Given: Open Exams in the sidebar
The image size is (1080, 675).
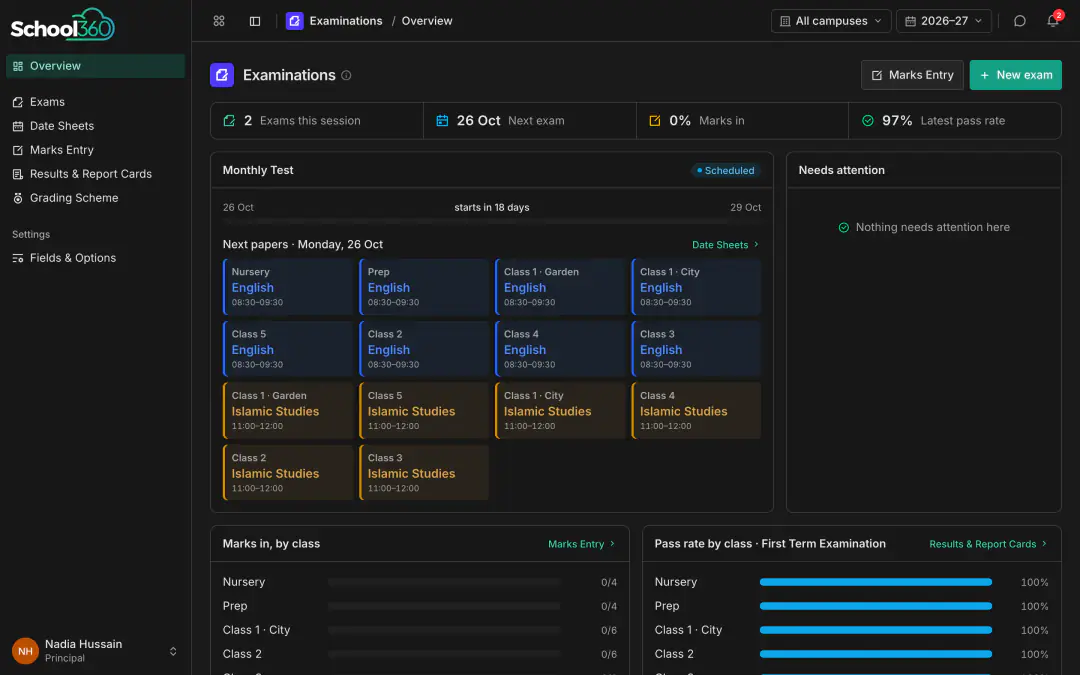Looking at the screenshot, I should coord(96,102).
